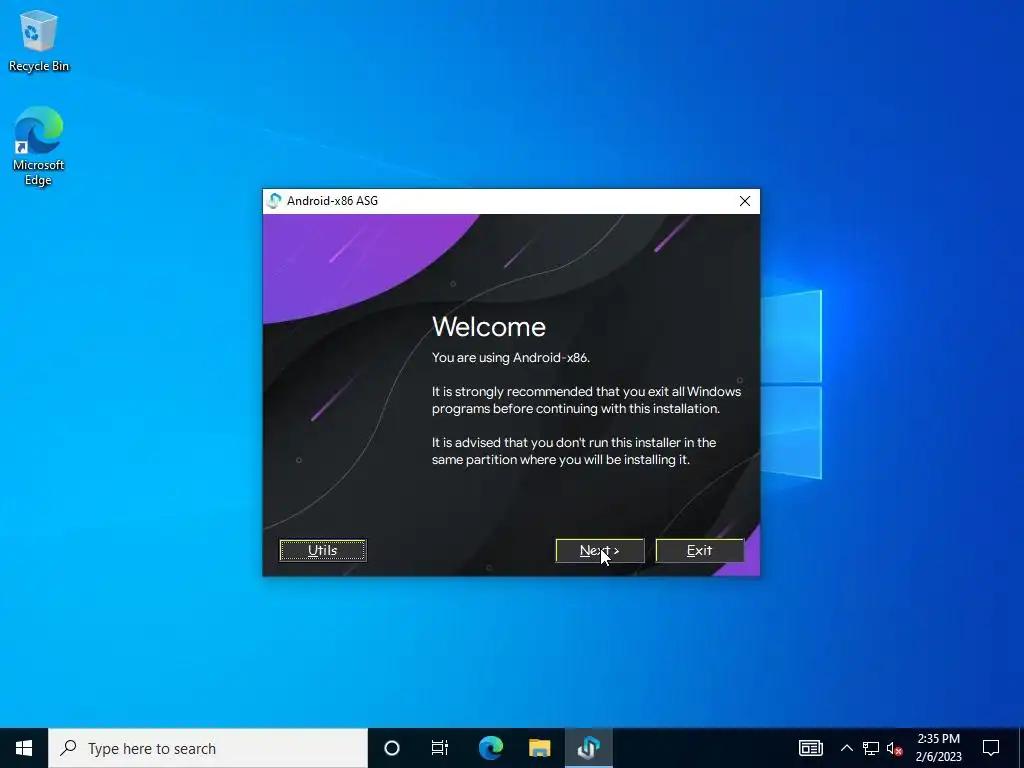Open the Recycle Bin desktop icon
Viewport: 1024px width, 768px height.
coord(39,41)
